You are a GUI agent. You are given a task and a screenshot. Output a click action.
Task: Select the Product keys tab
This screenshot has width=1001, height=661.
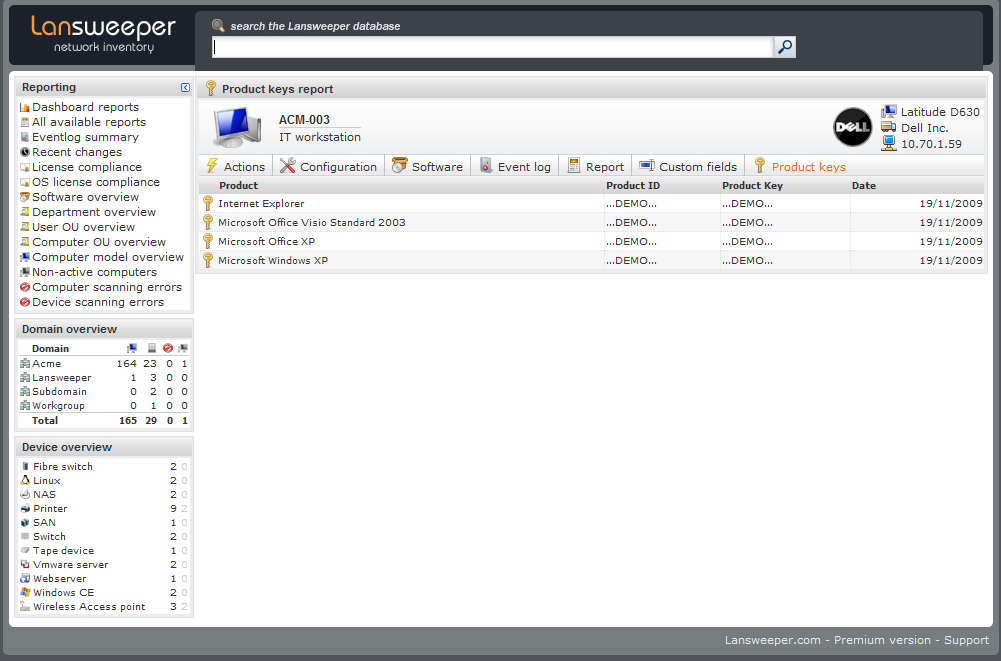pyautogui.click(x=800, y=166)
